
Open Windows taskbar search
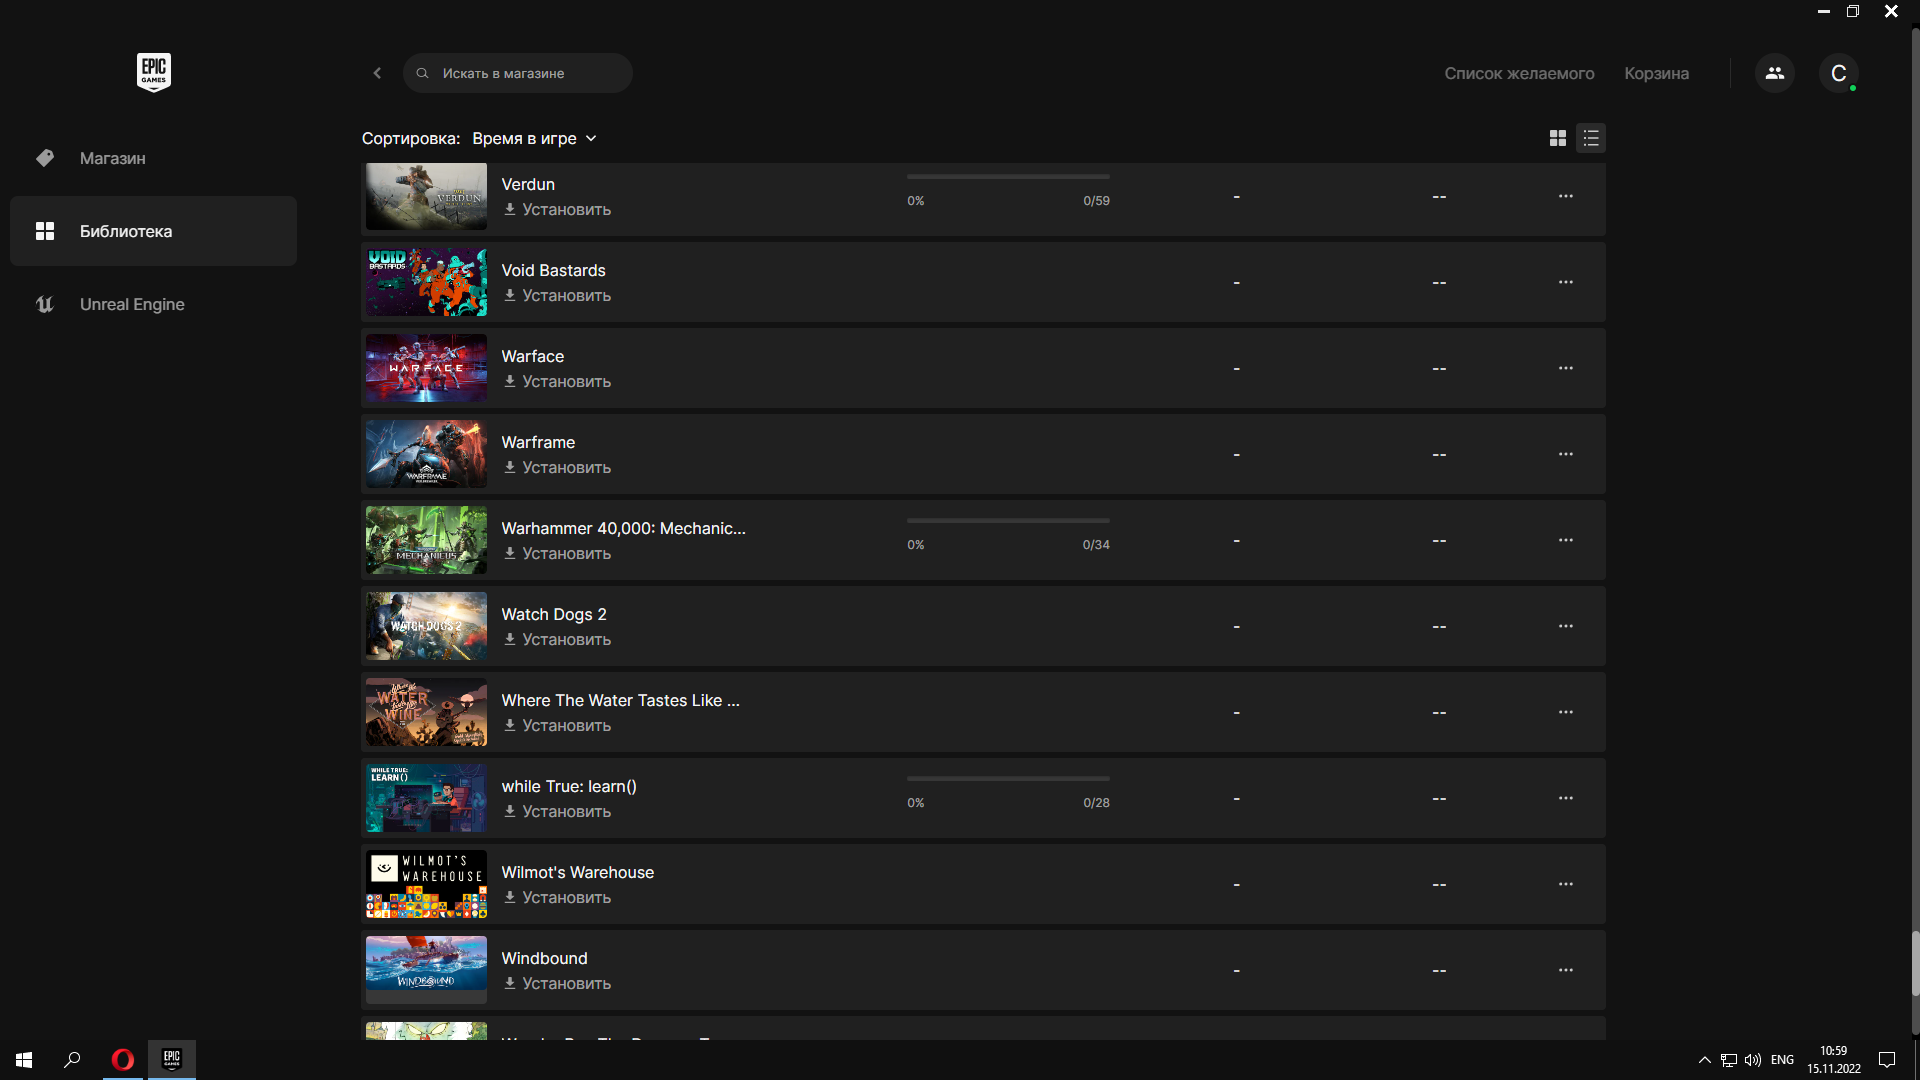coord(72,1060)
